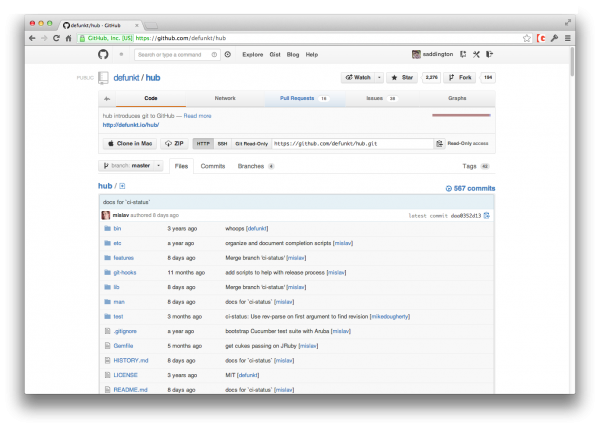Click Read more description link
Viewport: 600px width, 428px height.
[197, 116]
